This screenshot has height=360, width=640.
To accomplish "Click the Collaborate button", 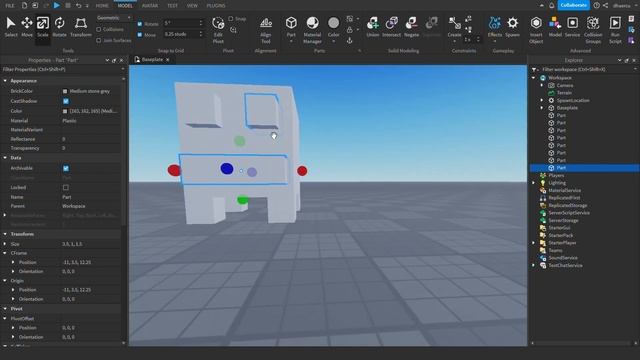I will [573, 5].
